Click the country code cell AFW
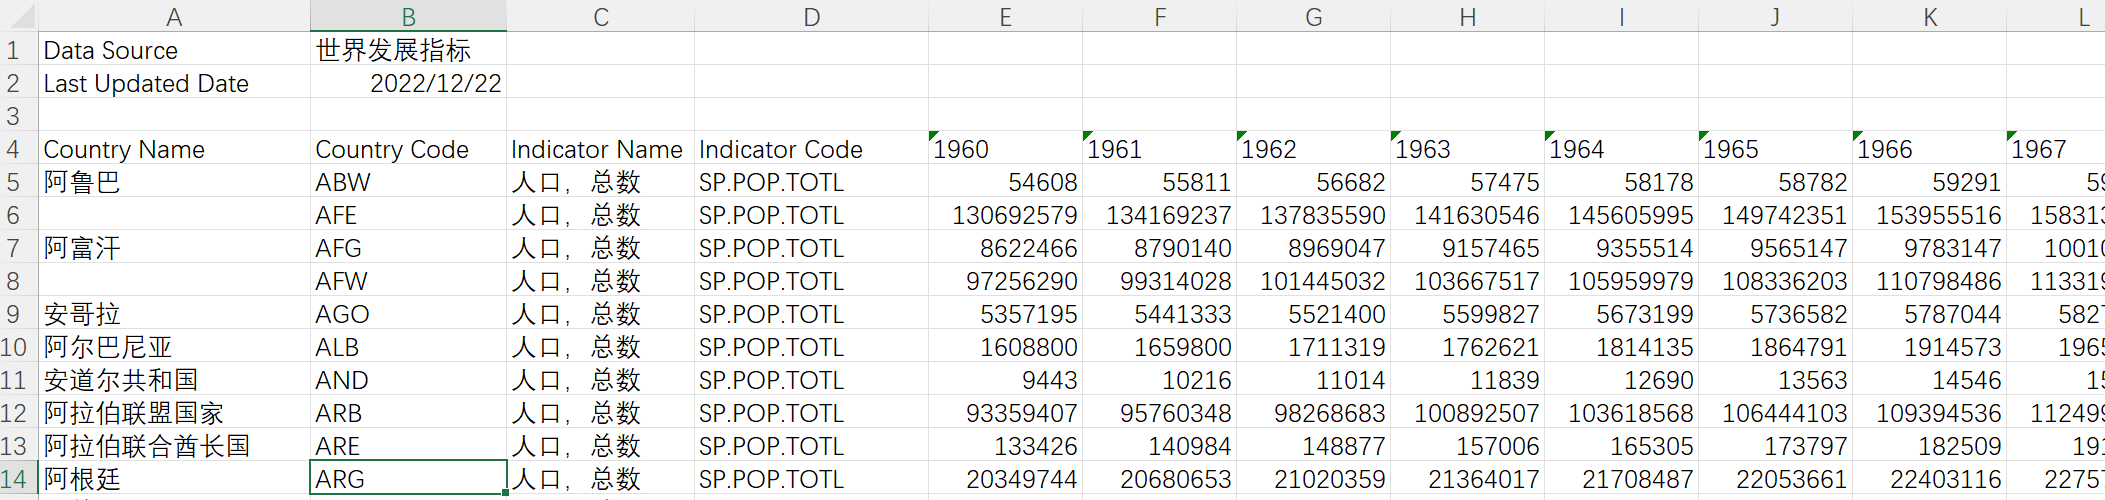The image size is (2105, 500). tap(408, 281)
